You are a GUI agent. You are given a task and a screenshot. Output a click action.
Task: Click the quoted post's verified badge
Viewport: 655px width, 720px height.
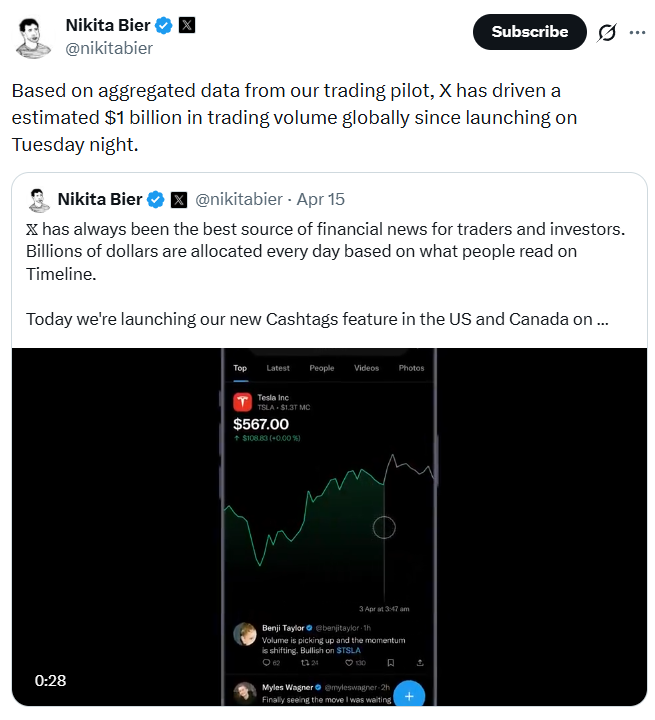click(x=156, y=200)
